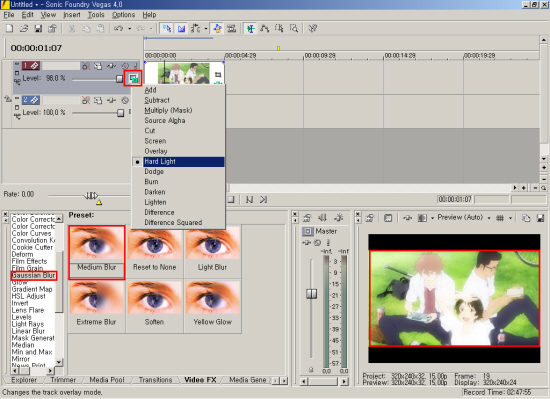Viewport: 550px width, 399px height.
Task: Select Lens Flare in the FX list
Action: tap(28, 310)
